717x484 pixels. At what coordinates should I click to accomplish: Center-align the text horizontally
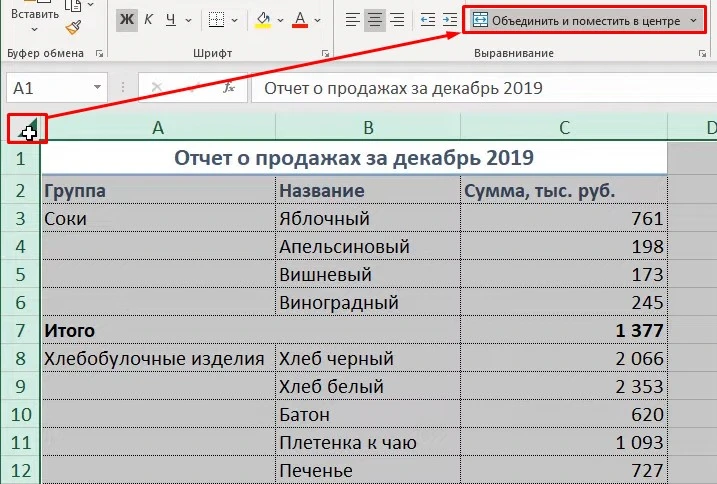click(x=374, y=20)
